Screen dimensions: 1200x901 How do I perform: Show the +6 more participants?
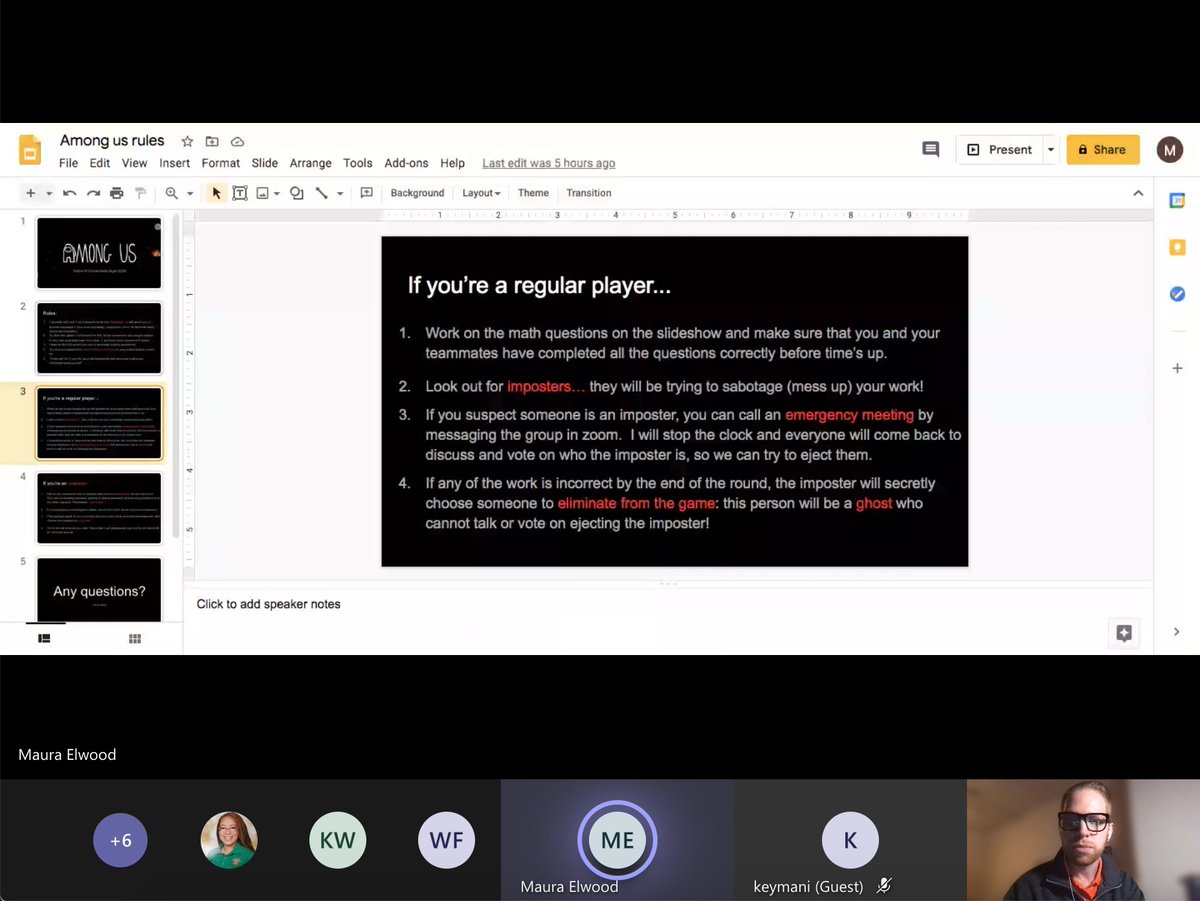coord(121,840)
